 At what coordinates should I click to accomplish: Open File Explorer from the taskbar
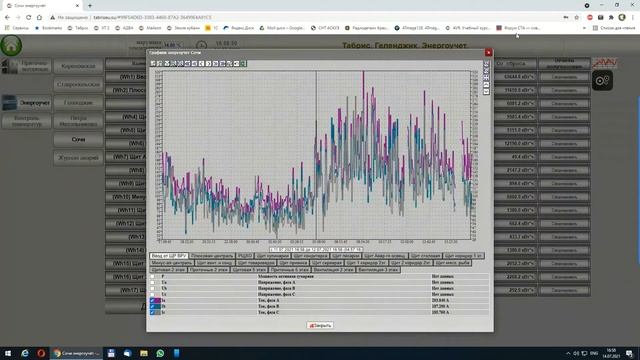coord(144,353)
